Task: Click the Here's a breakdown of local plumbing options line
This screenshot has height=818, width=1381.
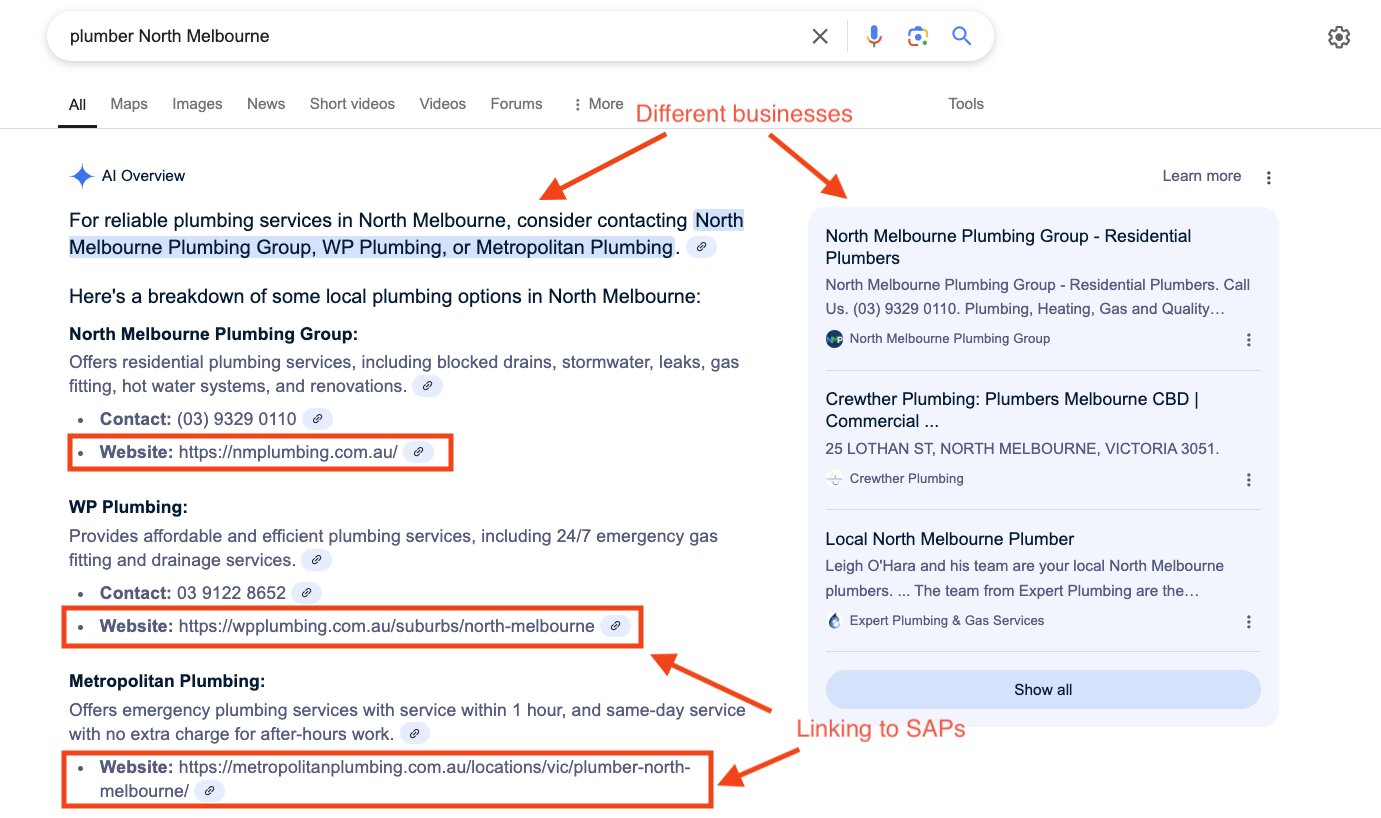Action: [385, 297]
